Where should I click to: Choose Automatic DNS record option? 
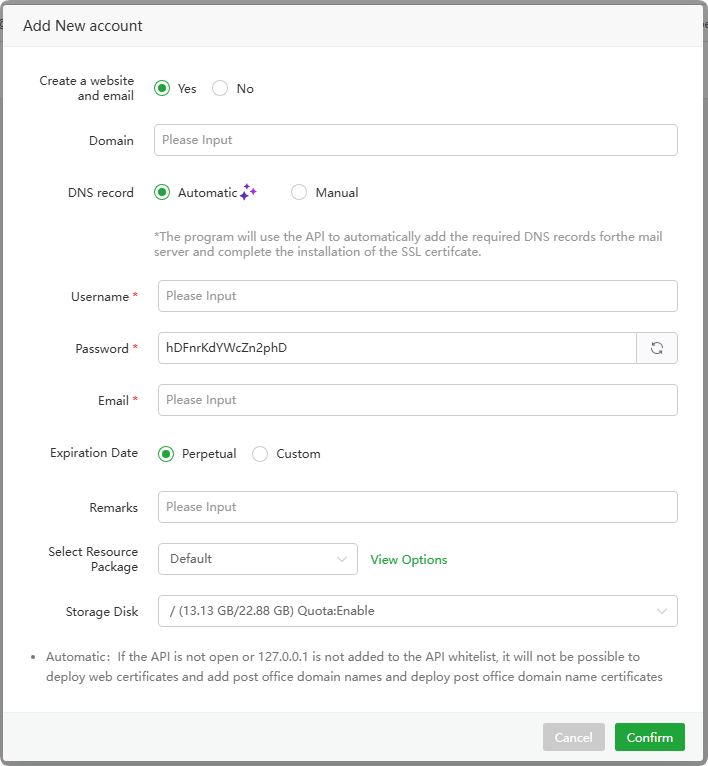162,192
